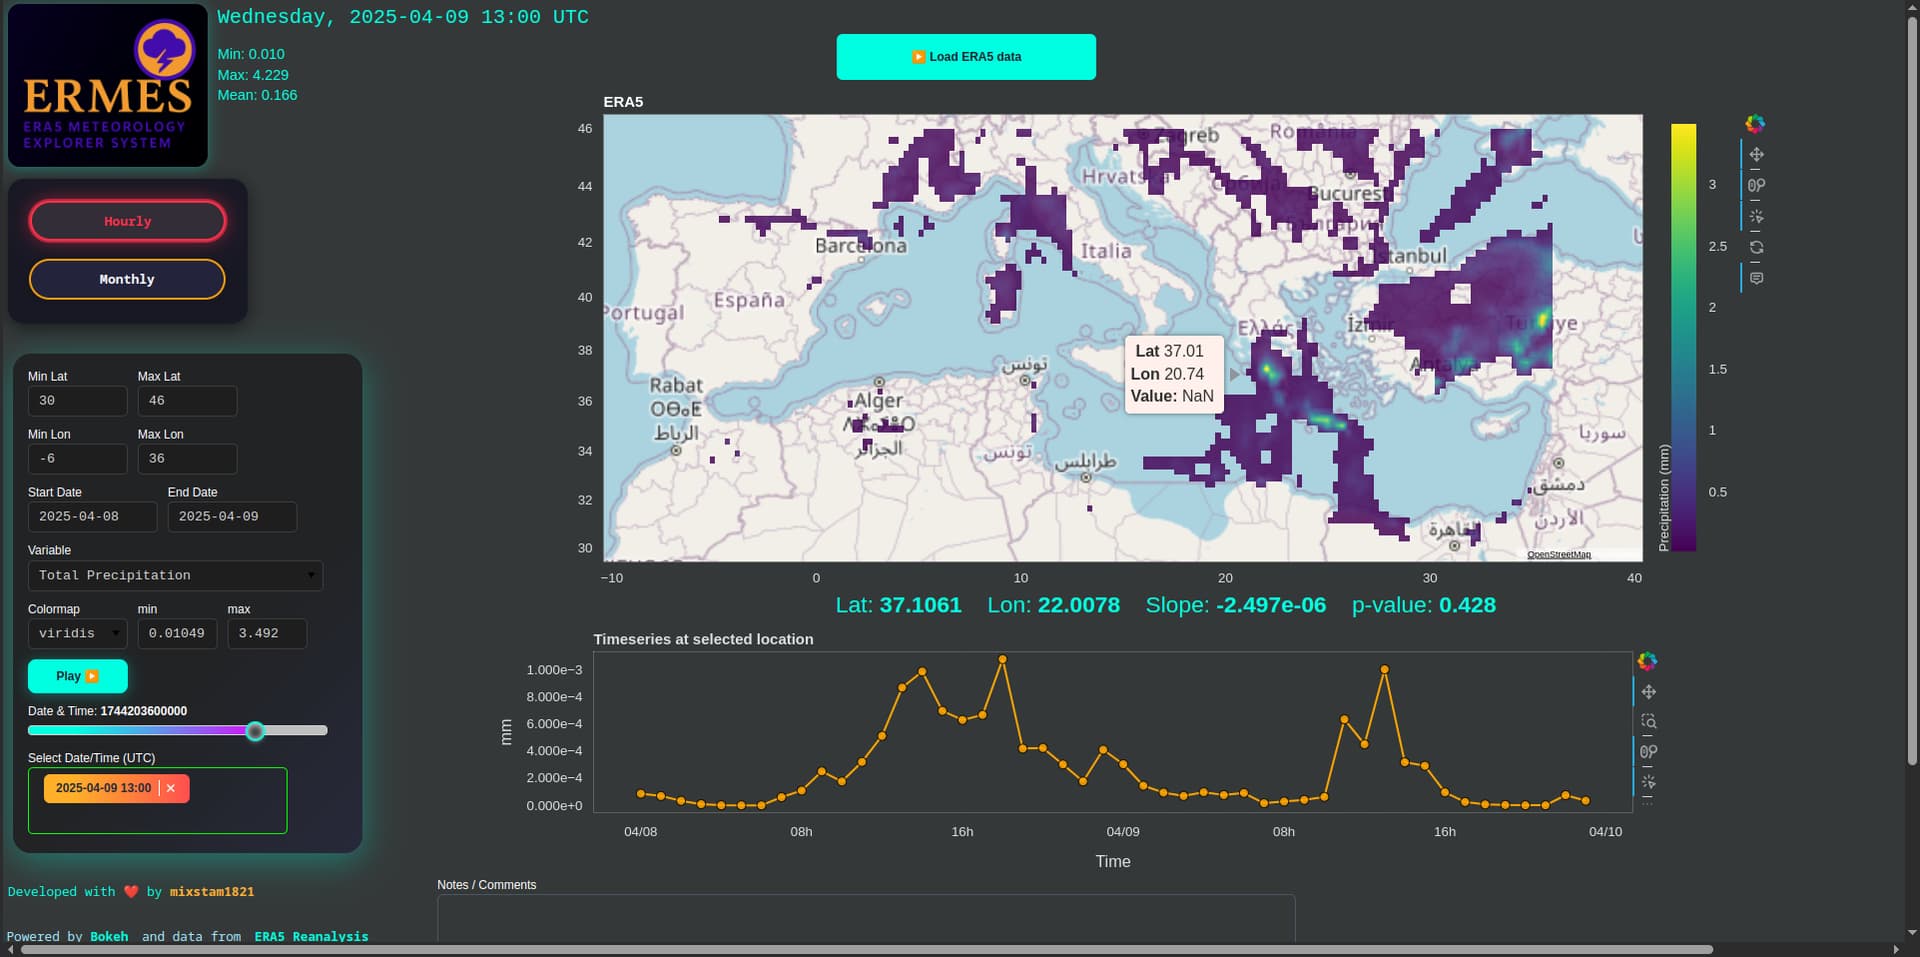This screenshot has height=957, width=1920.
Task: Click the Date & Time slider handle
Action: click(255, 731)
